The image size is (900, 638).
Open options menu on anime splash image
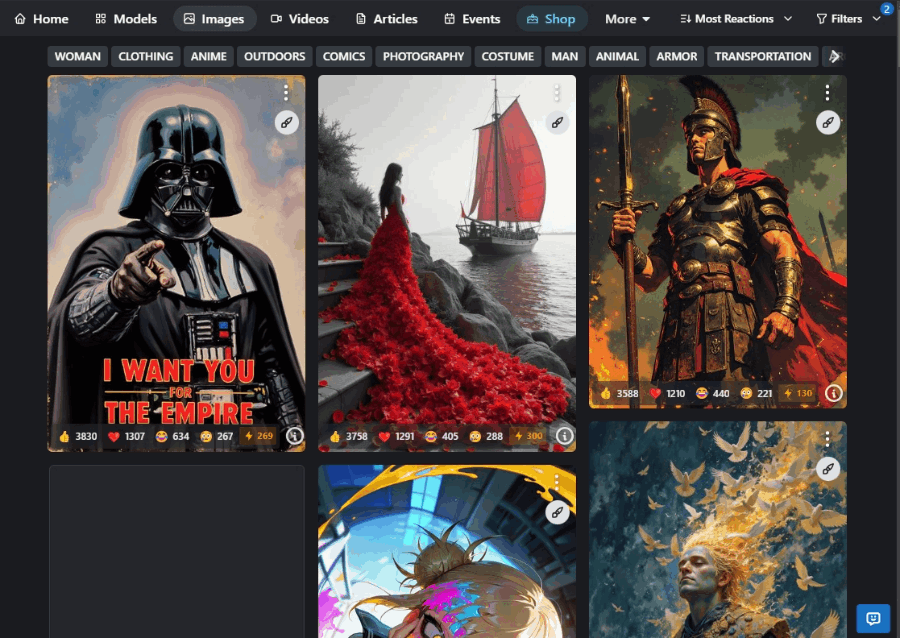pos(557,483)
